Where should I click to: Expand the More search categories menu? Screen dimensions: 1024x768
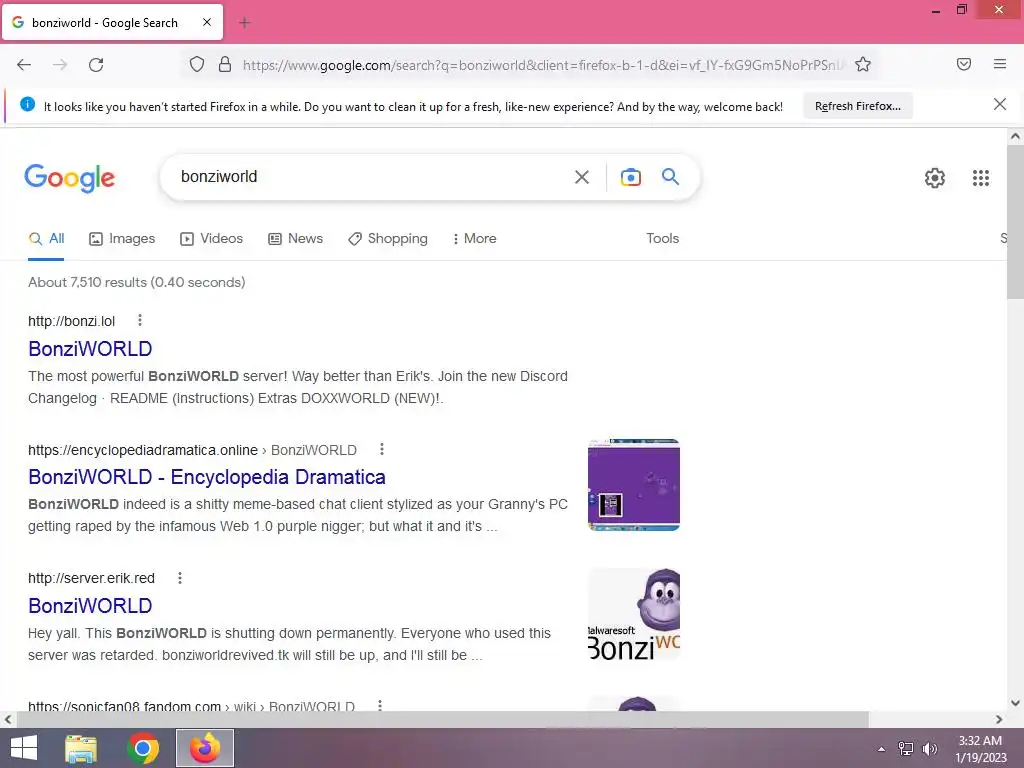pyautogui.click(x=475, y=239)
